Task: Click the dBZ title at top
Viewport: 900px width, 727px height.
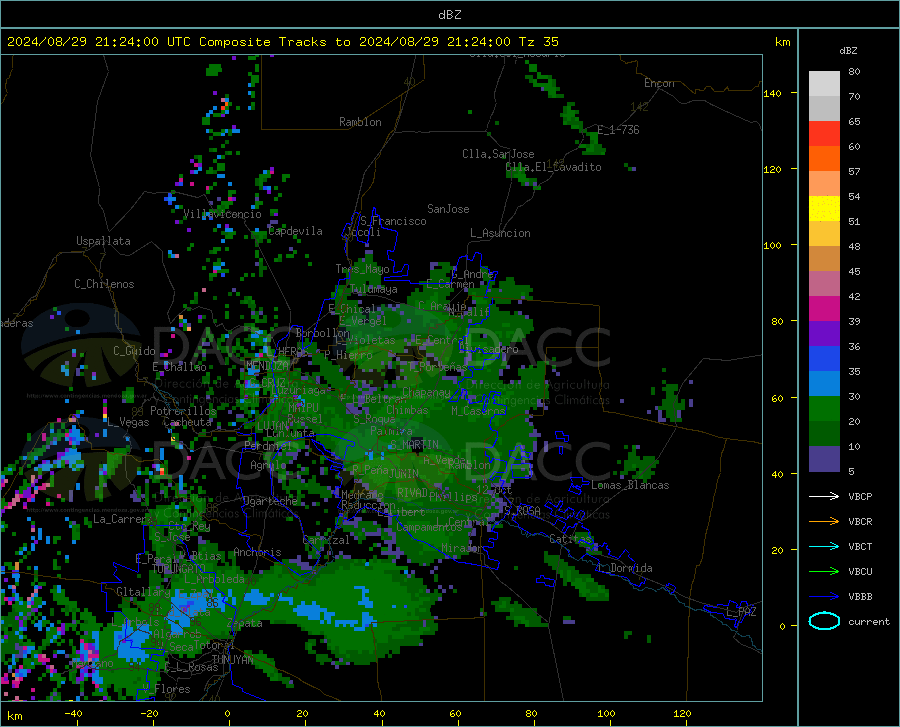Action: 449,15
